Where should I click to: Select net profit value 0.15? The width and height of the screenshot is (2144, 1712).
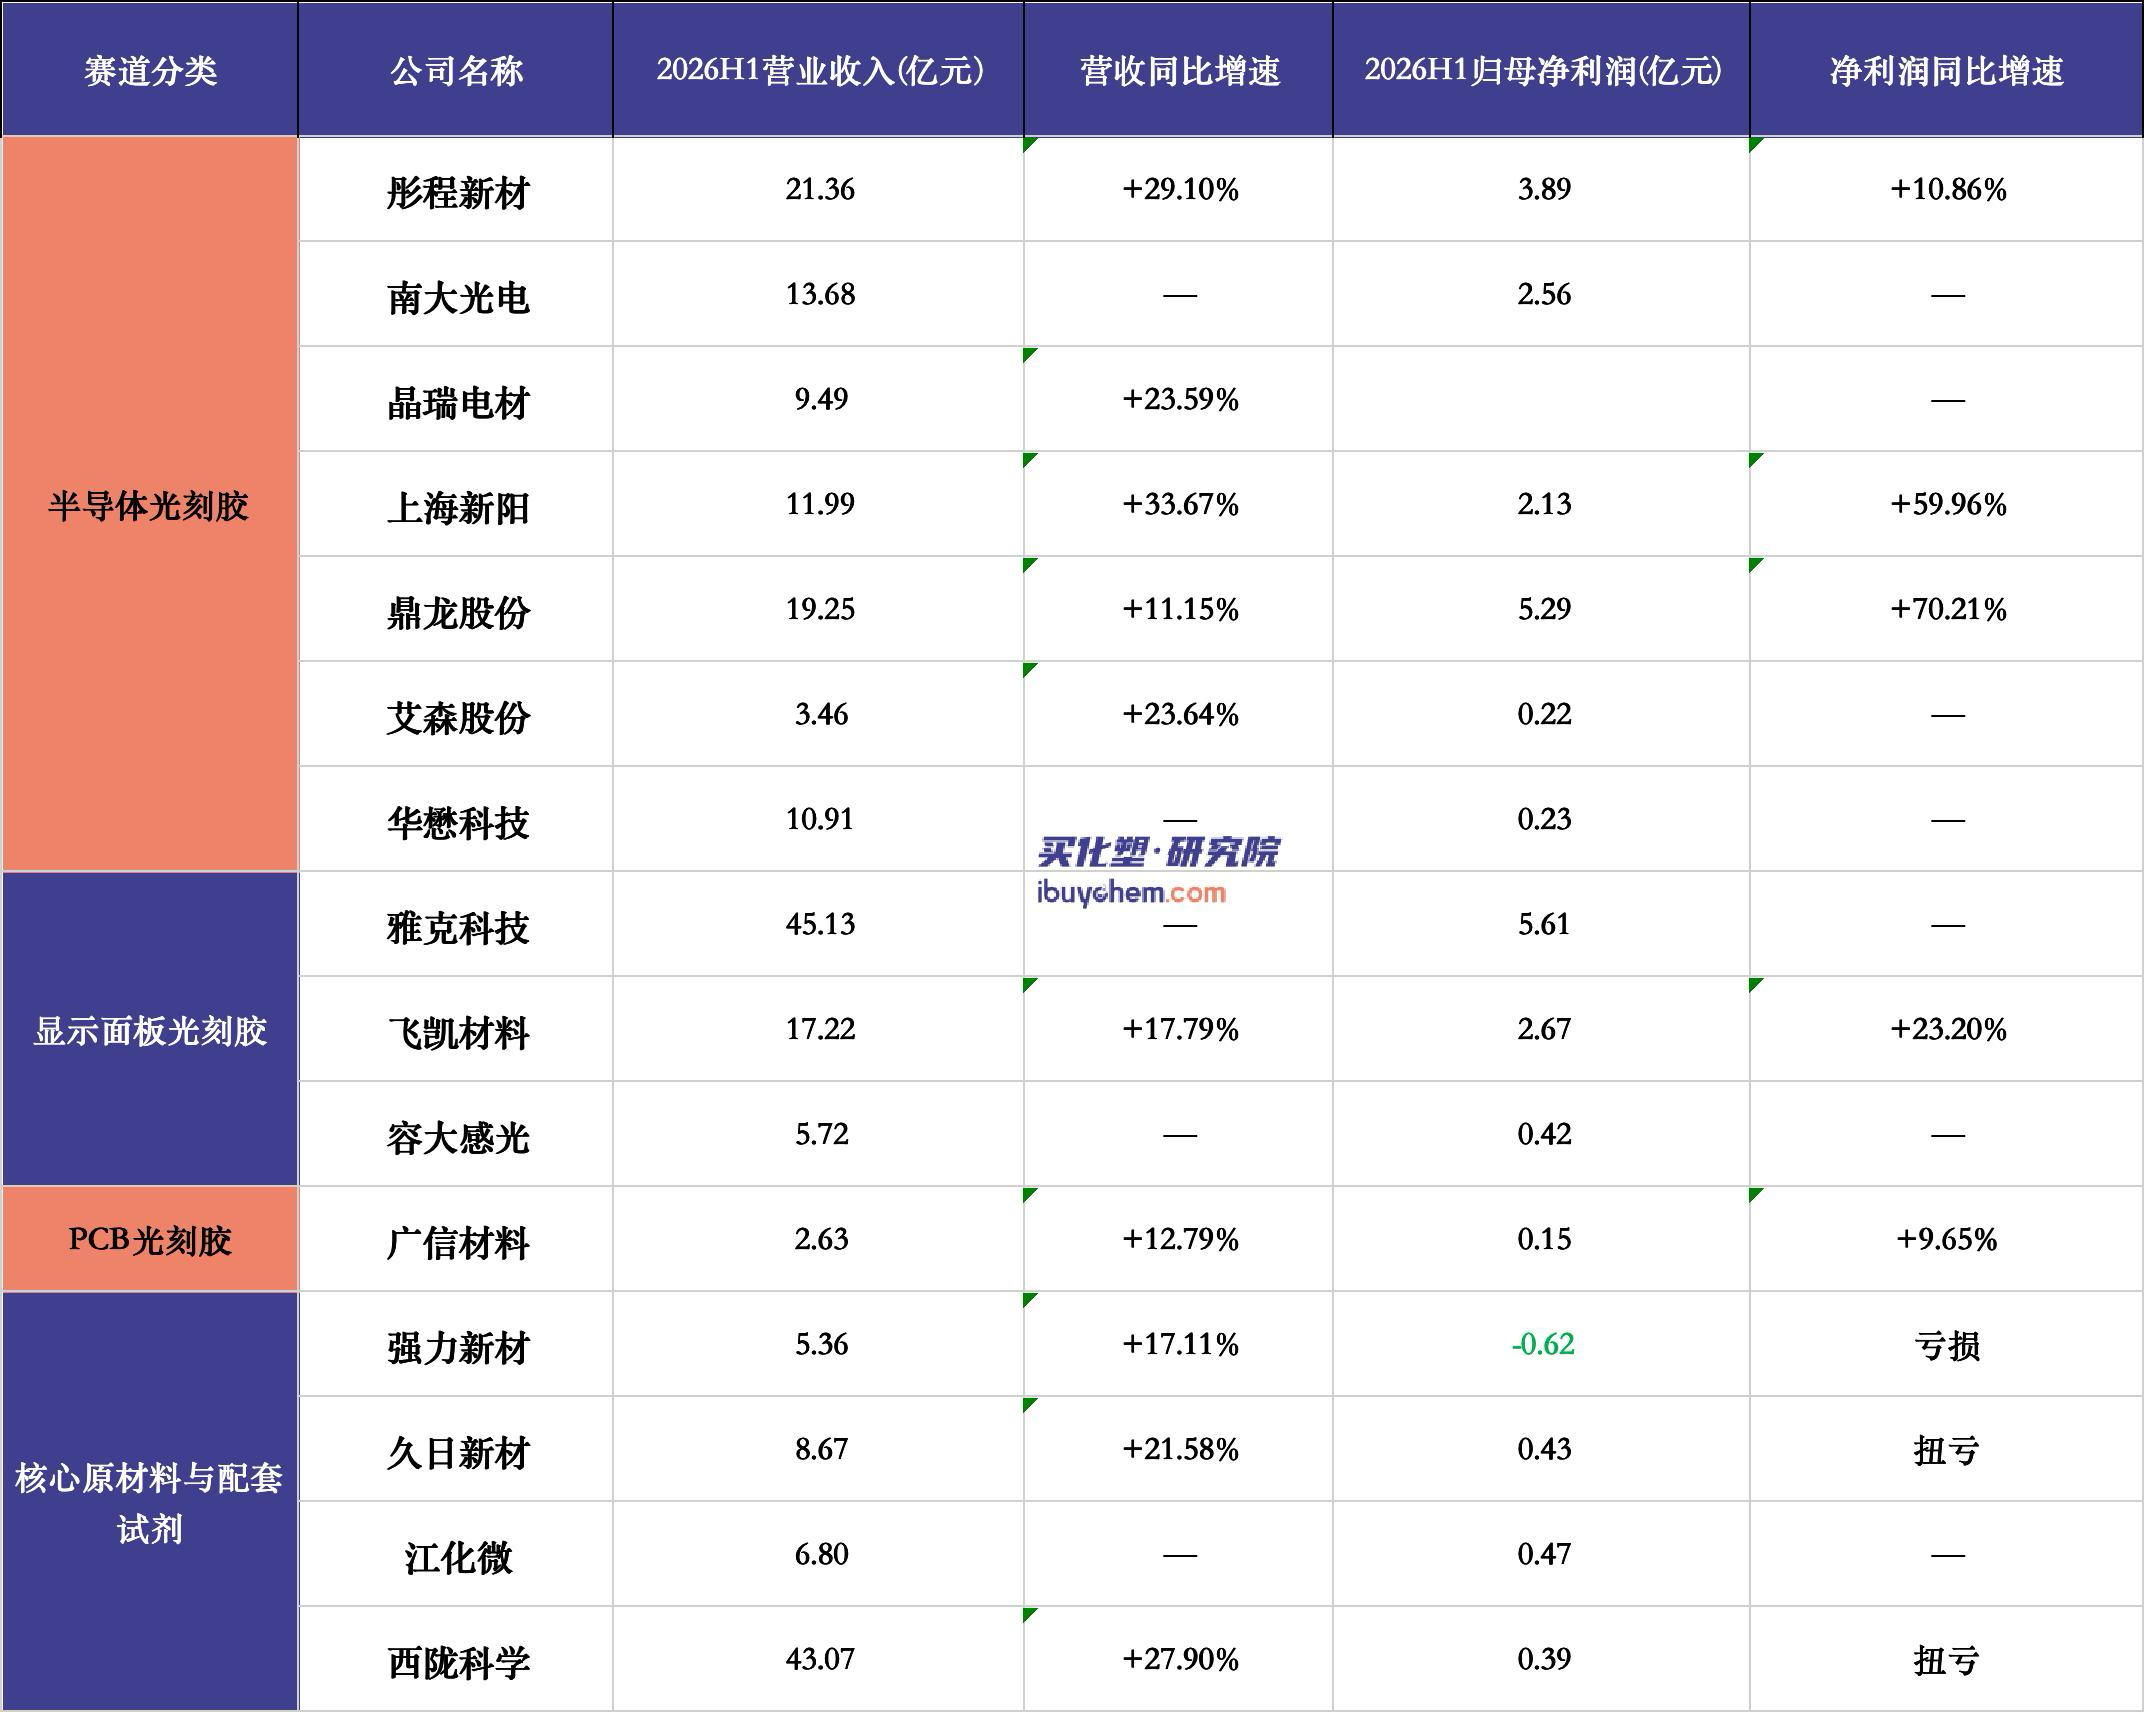(x=1544, y=1239)
